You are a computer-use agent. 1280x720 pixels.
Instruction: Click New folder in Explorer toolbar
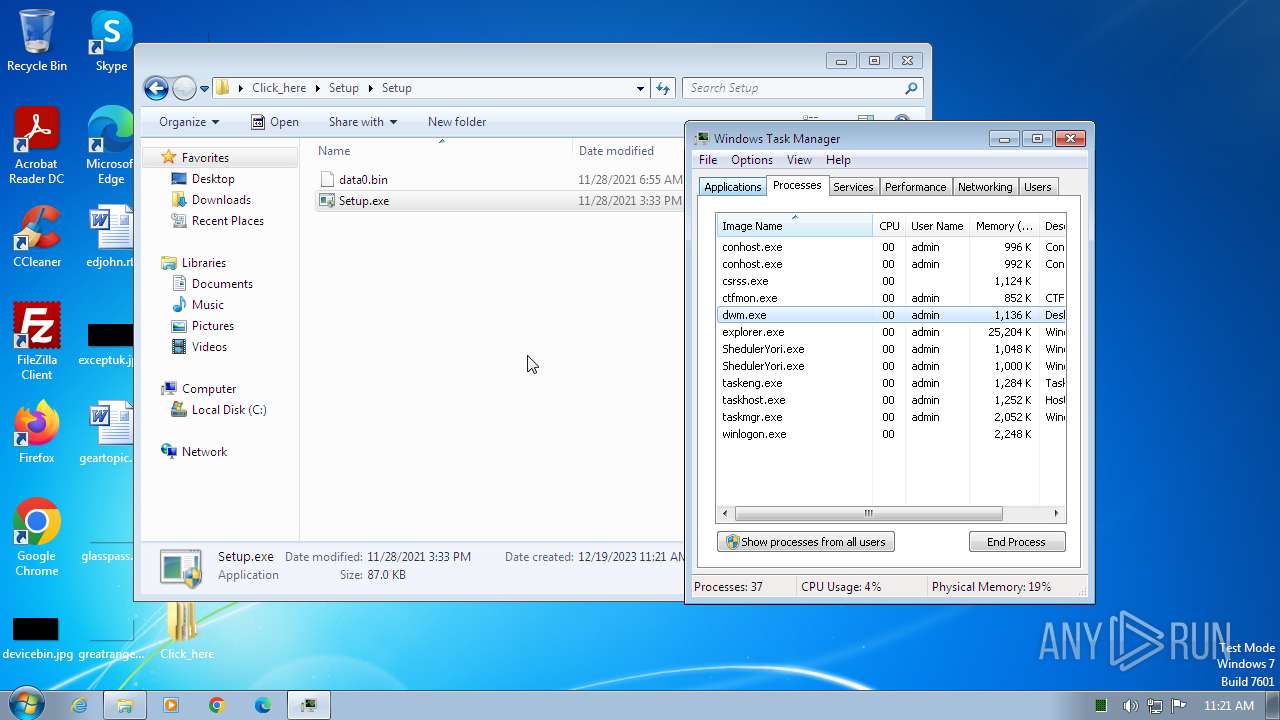457,122
